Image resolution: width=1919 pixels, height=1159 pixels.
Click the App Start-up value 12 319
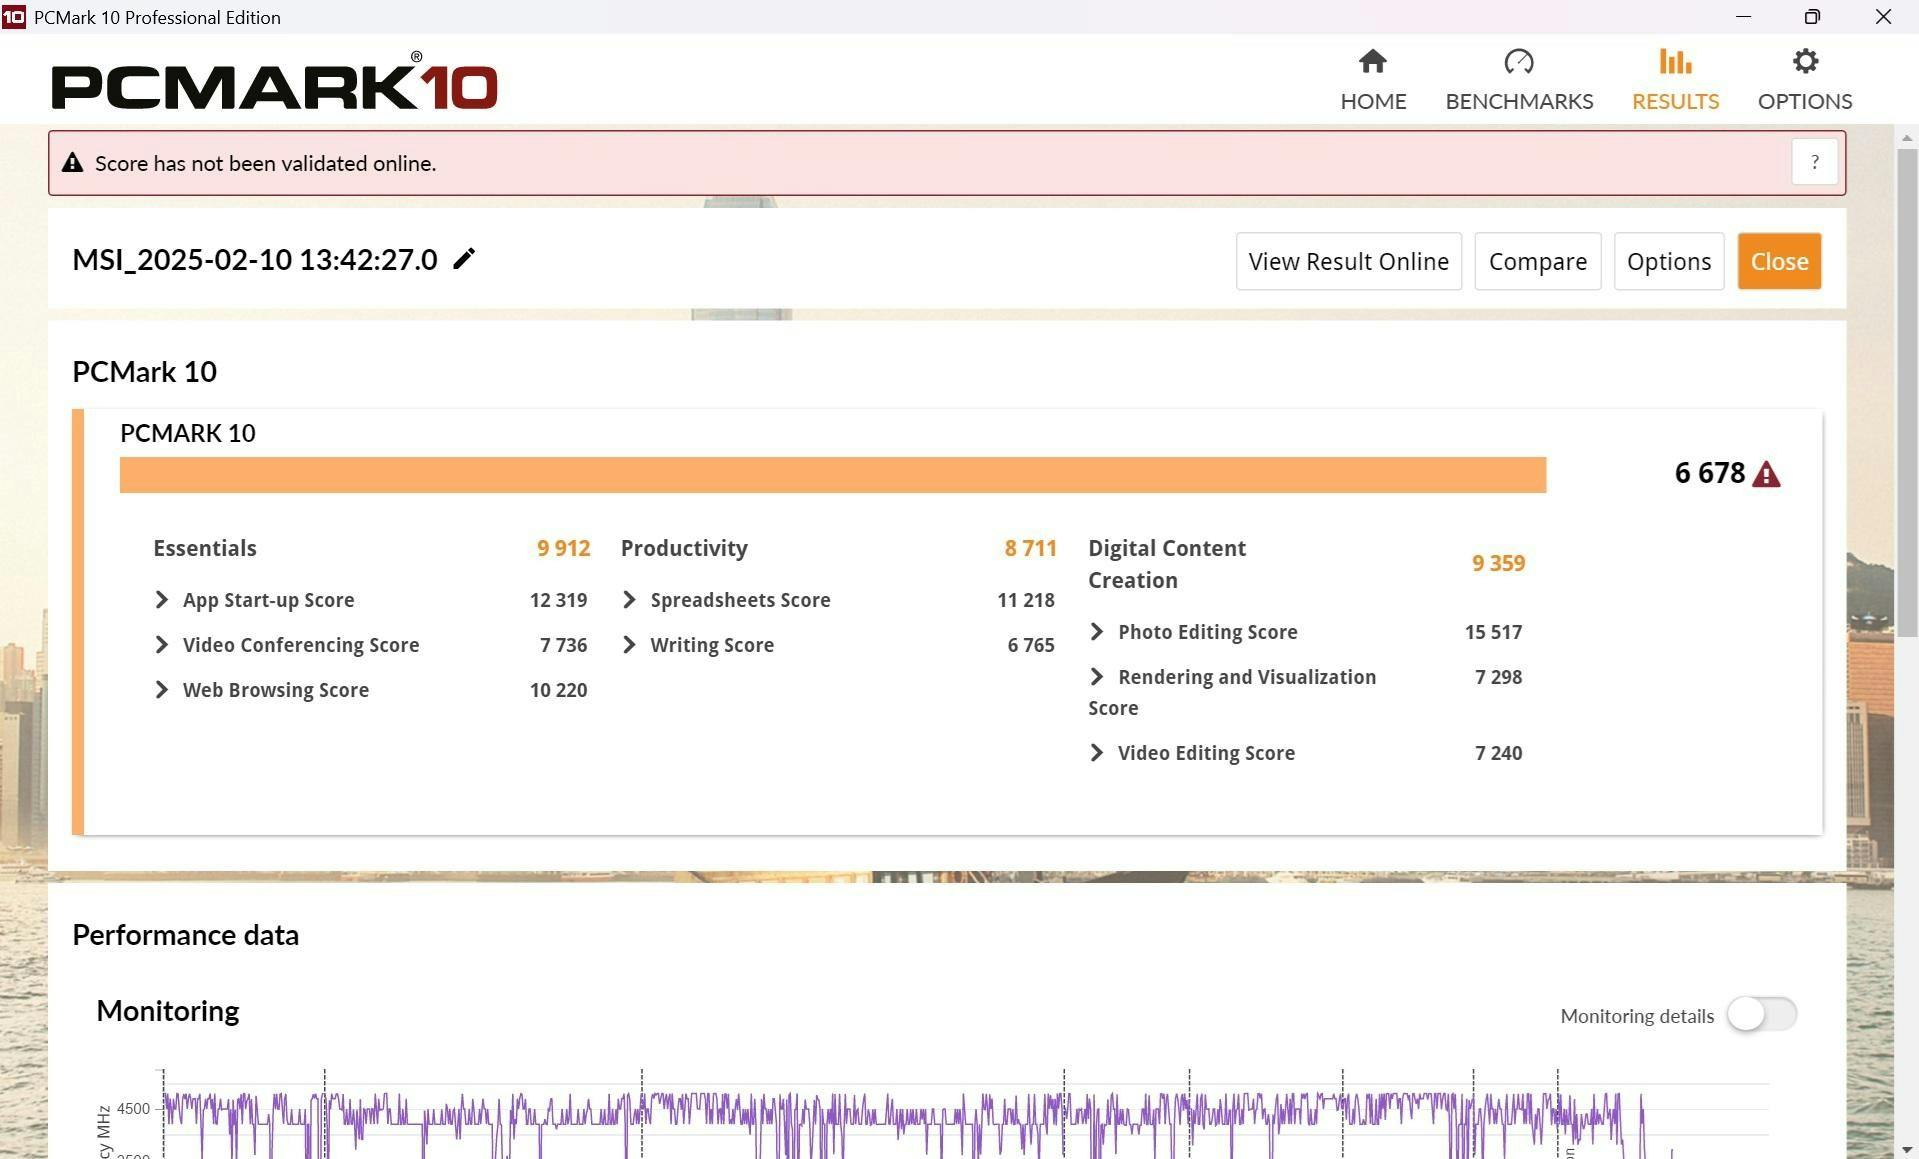(558, 600)
